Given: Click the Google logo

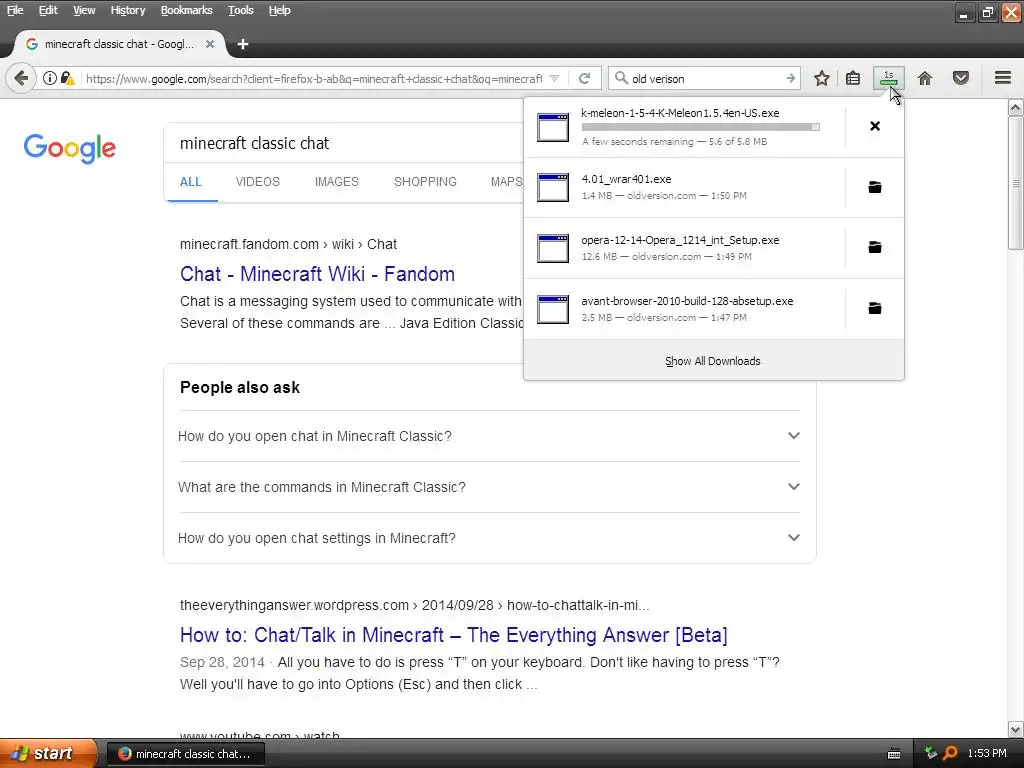Looking at the screenshot, I should (x=70, y=149).
